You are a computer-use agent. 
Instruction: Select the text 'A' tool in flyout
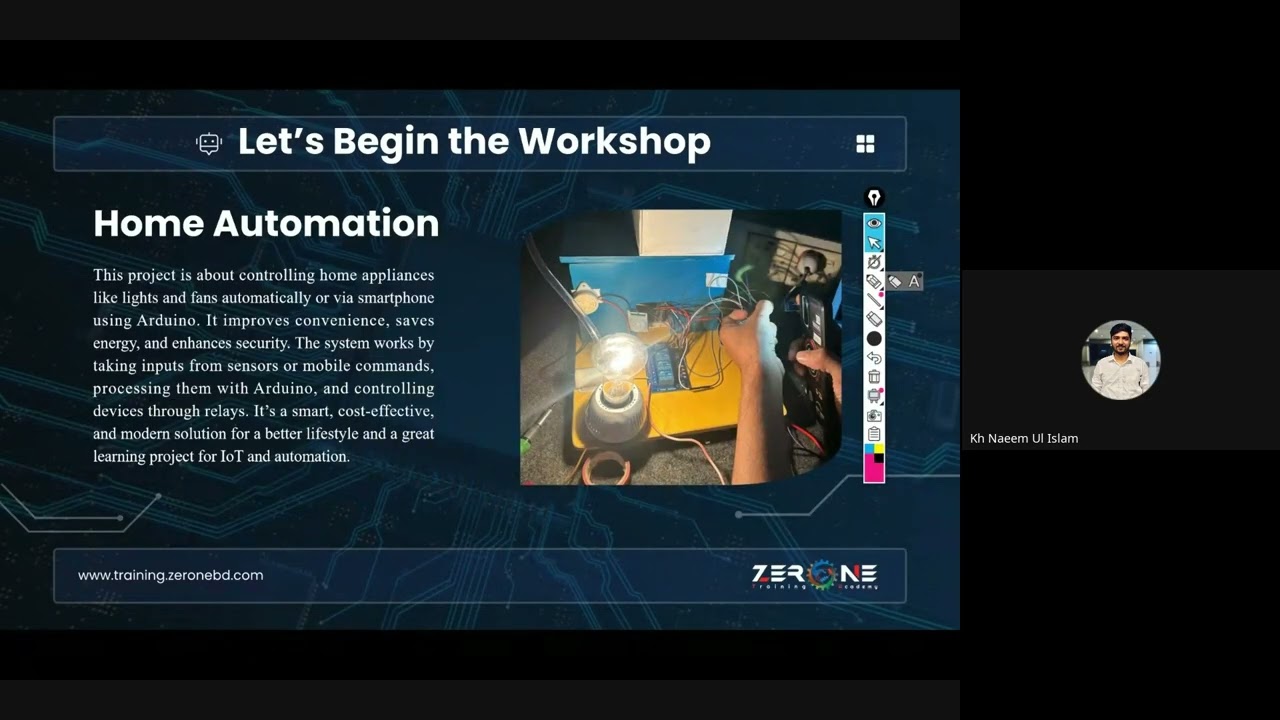point(914,282)
